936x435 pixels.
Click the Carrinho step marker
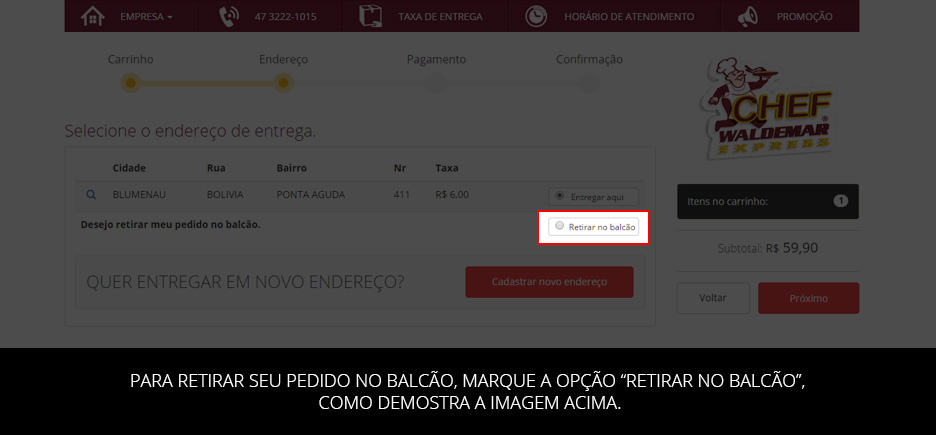pyautogui.click(x=131, y=82)
